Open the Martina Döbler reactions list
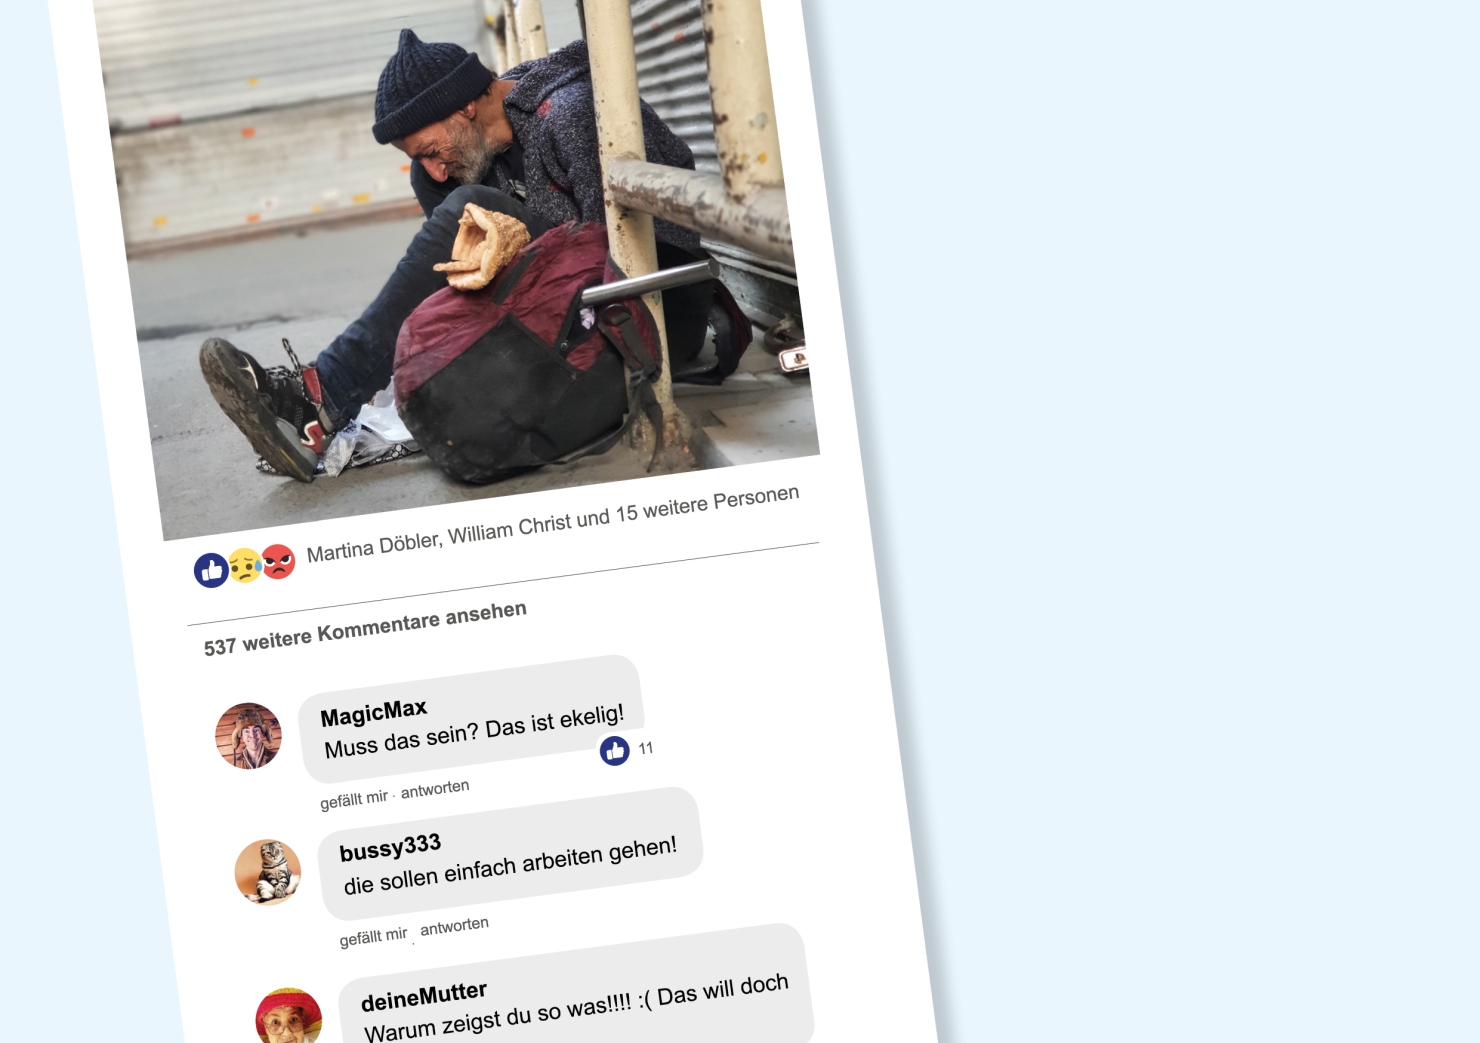Screen dimensions: 1480x1043 [x=373, y=548]
